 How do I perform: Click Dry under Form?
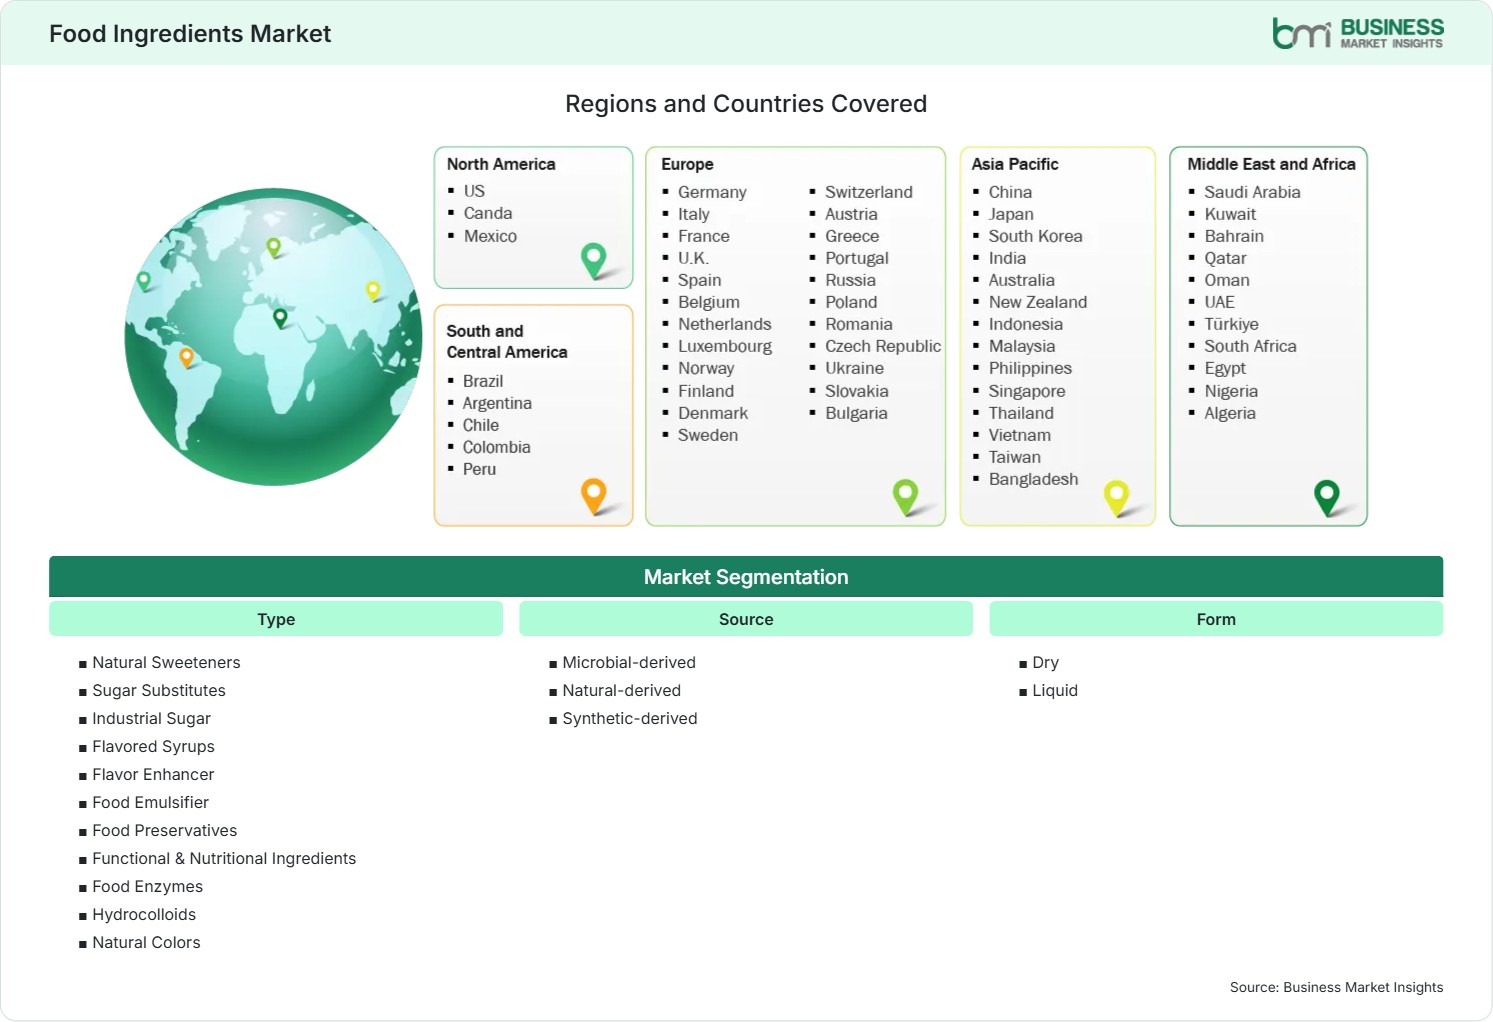1045,662
